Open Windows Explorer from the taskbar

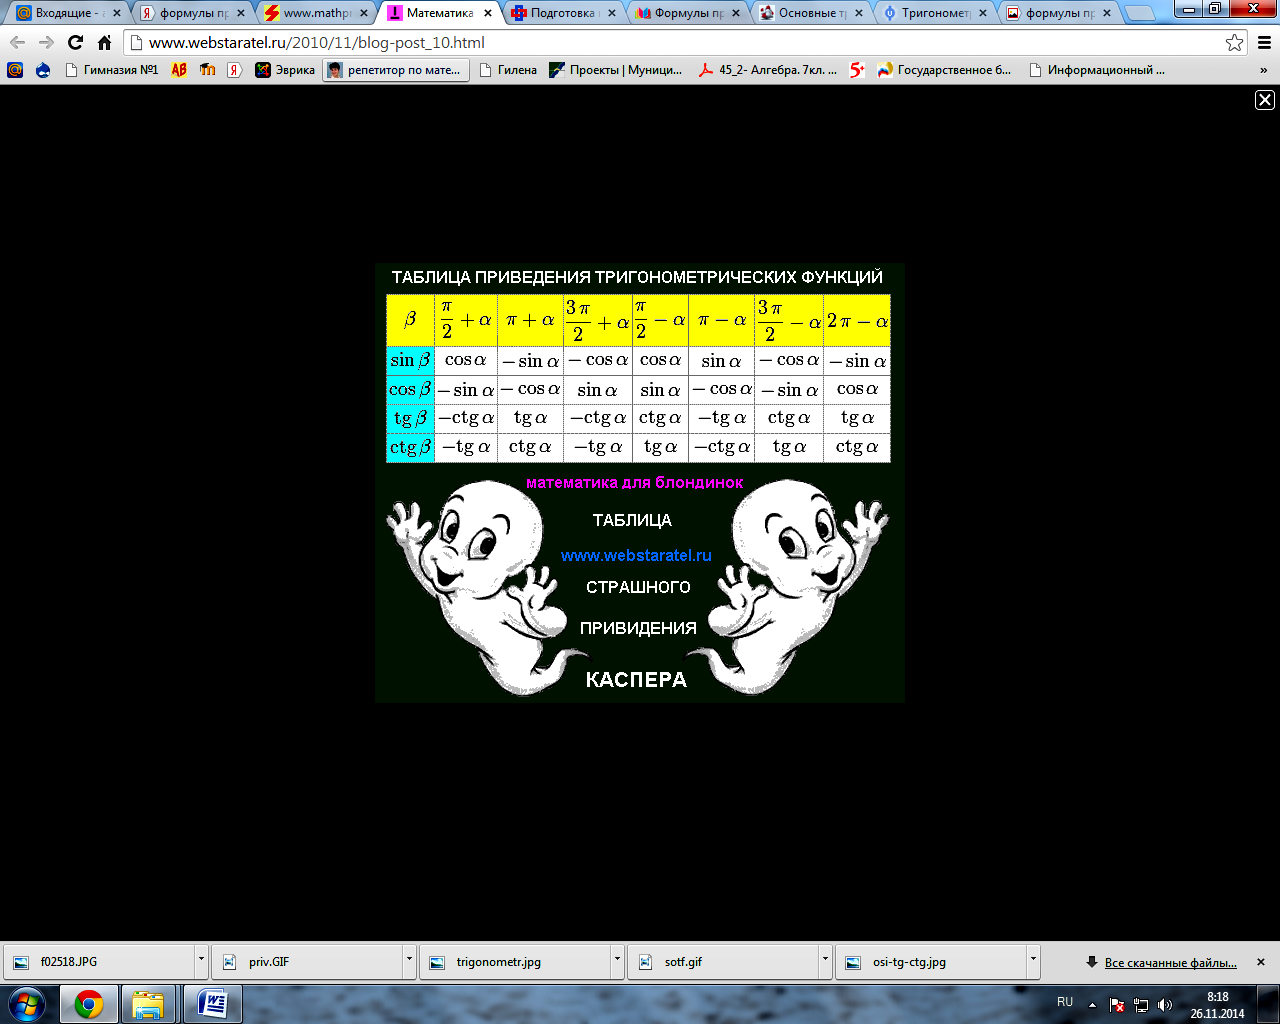click(x=148, y=1004)
